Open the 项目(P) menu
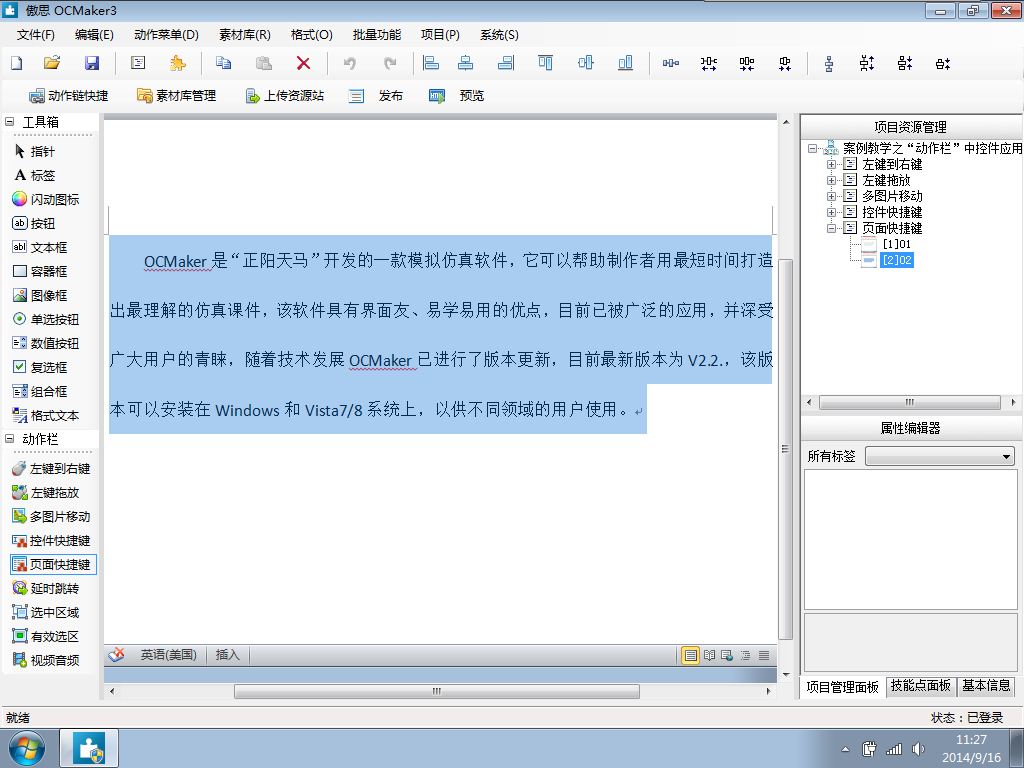The width and height of the screenshot is (1024, 768). click(440, 35)
